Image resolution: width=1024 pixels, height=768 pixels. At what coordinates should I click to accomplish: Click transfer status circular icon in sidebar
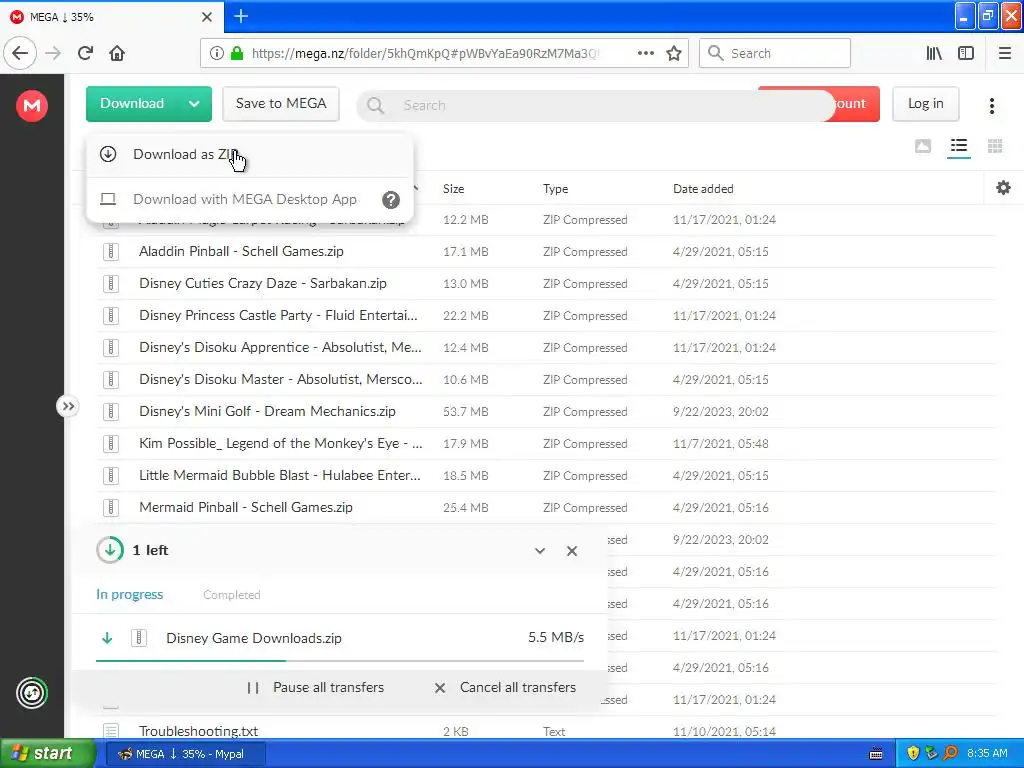[x=32, y=693]
